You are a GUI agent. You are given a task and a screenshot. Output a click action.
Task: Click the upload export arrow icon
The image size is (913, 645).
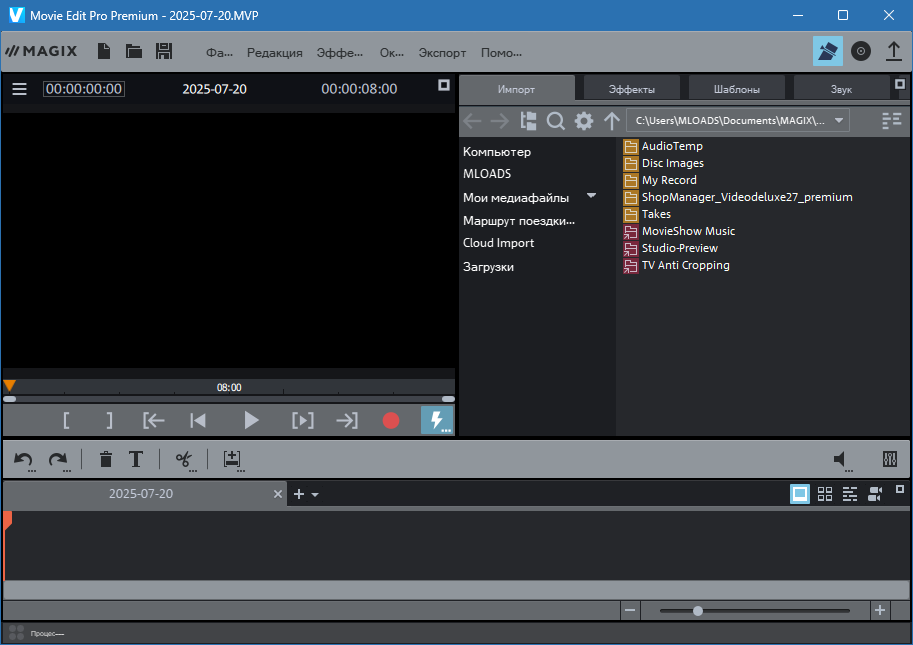[x=893, y=51]
